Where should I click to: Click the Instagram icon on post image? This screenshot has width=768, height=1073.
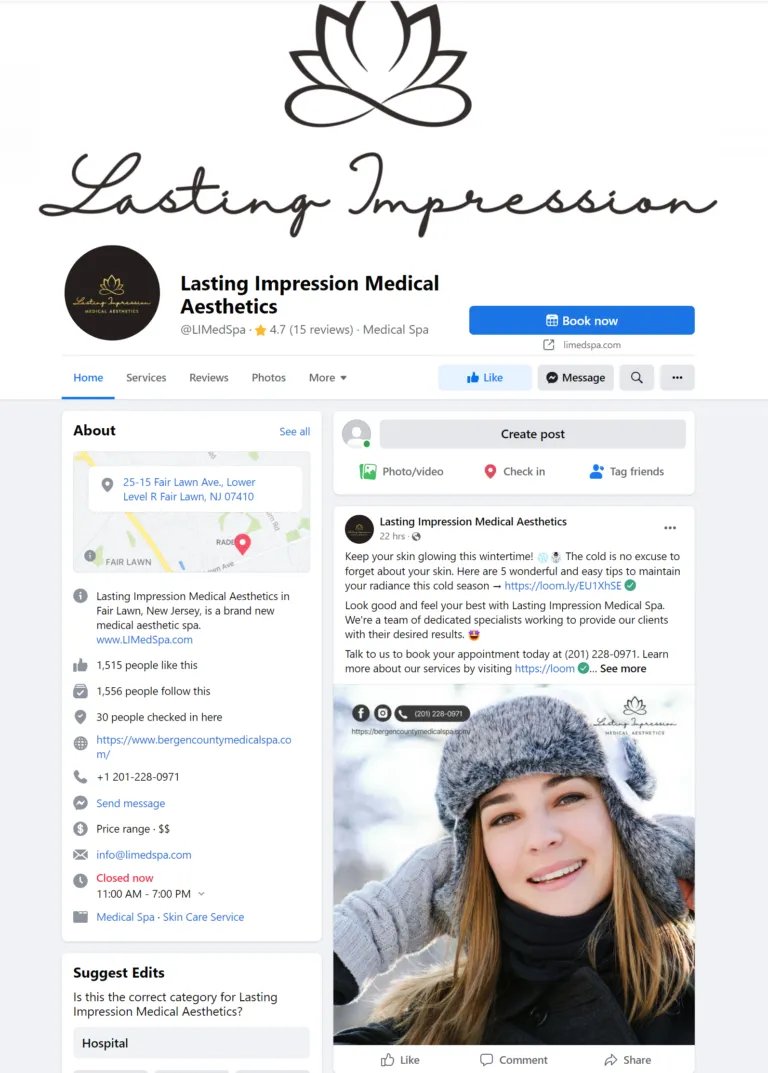click(x=383, y=713)
